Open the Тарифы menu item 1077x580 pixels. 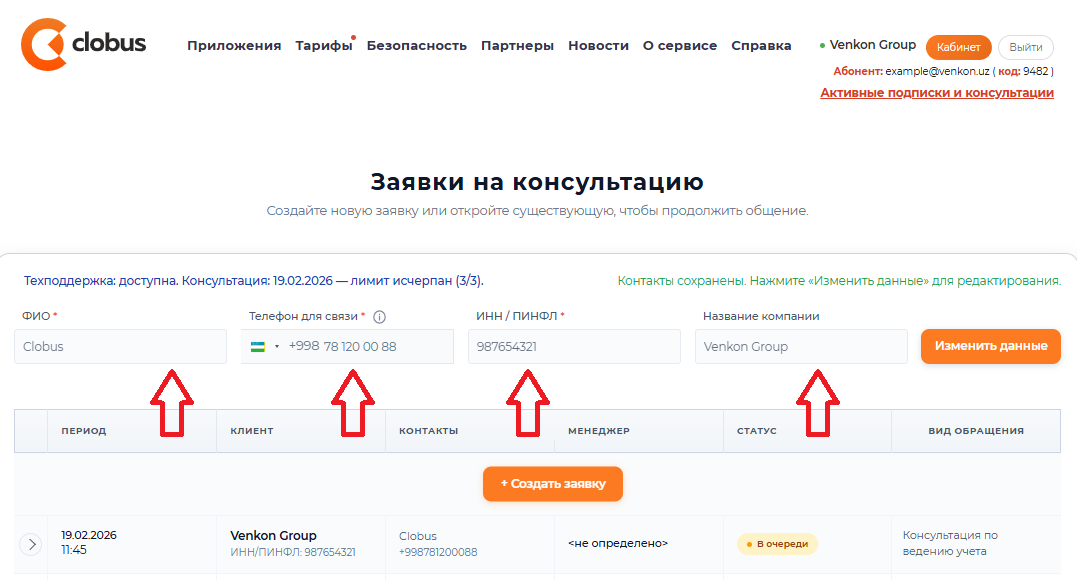(323, 45)
